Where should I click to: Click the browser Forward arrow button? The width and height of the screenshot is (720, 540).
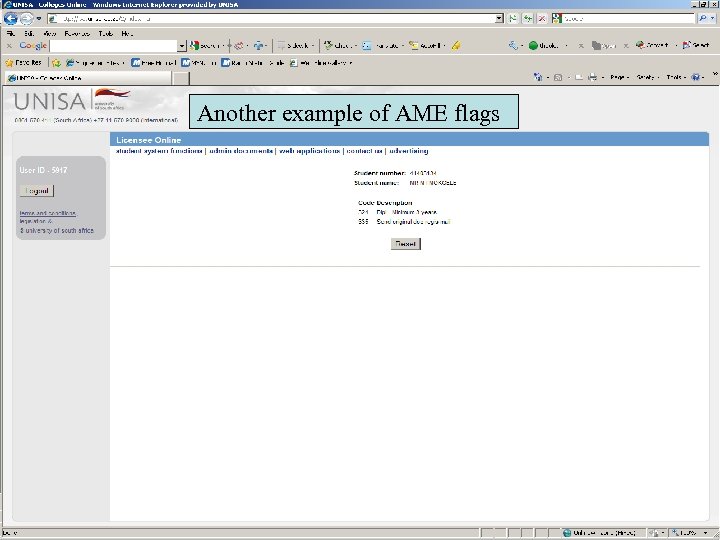[27, 18]
